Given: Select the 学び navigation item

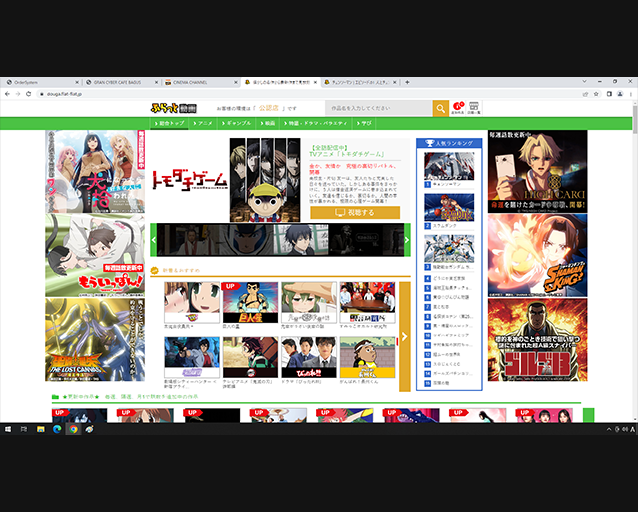Looking at the screenshot, I should (364, 123).
